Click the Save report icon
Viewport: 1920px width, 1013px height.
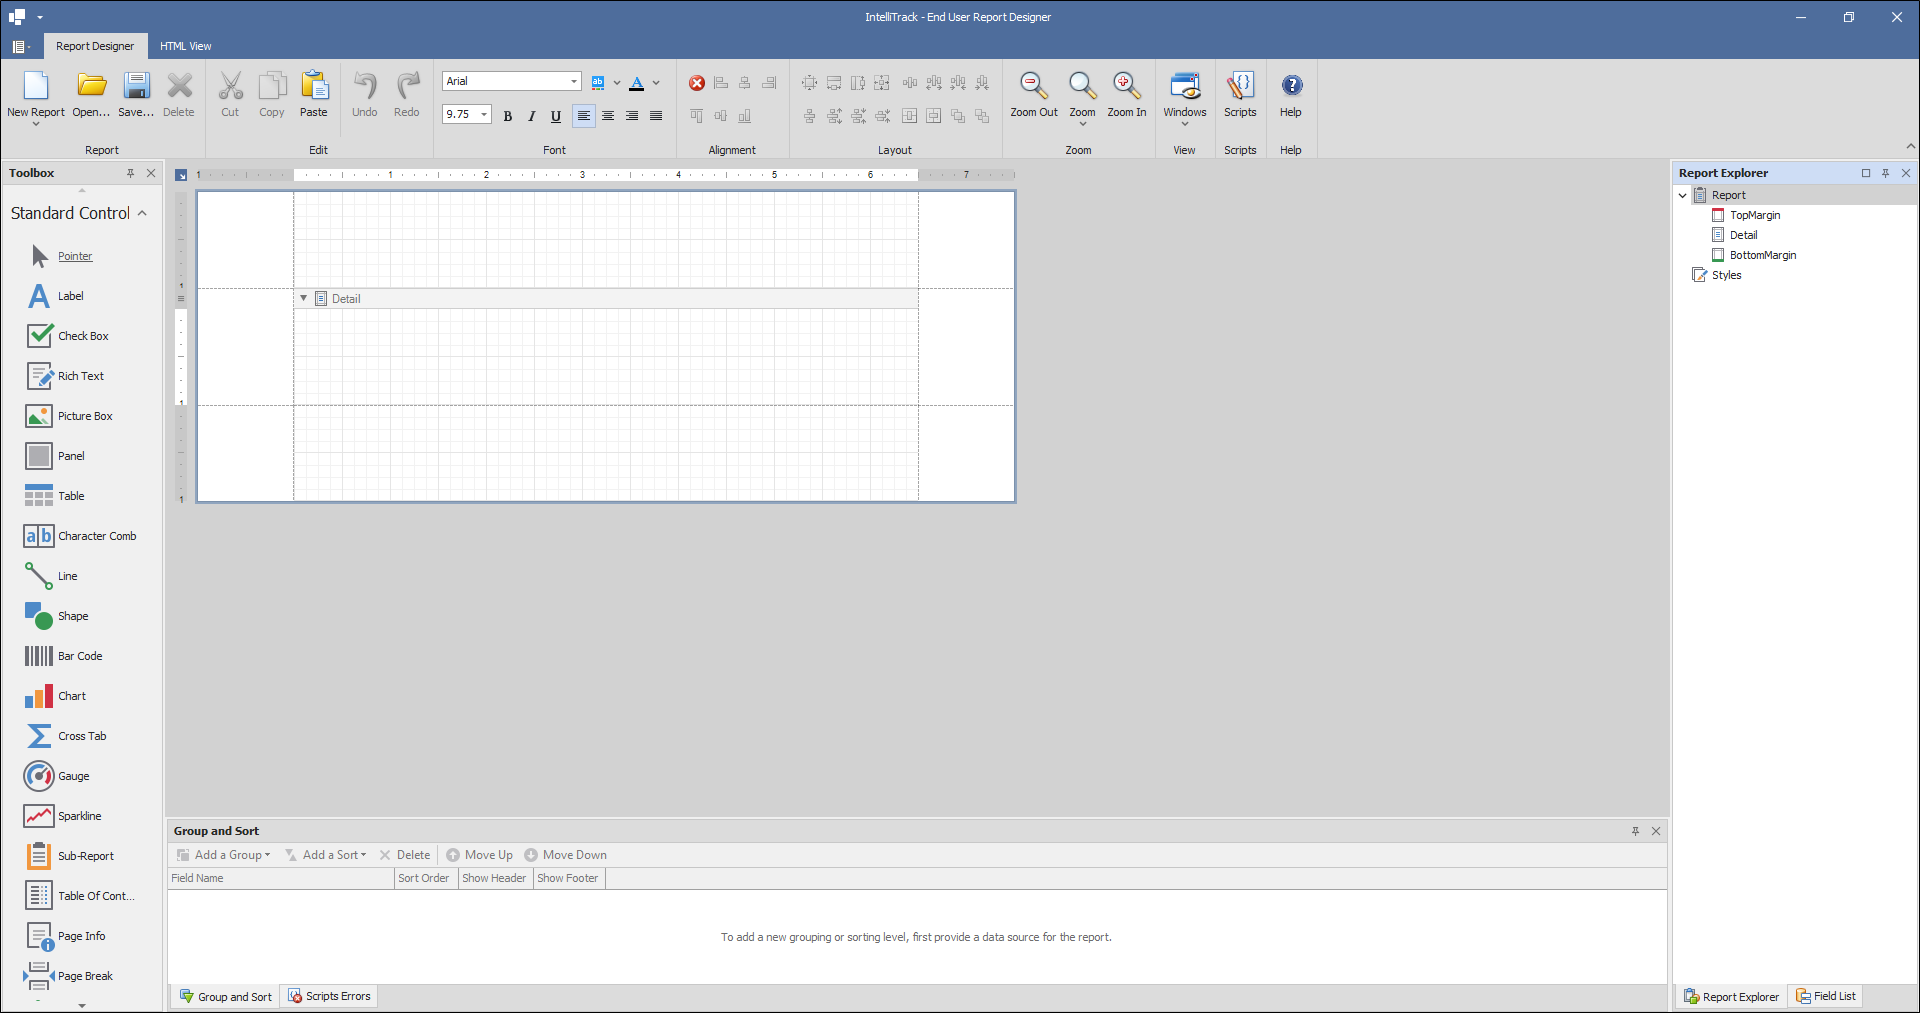(136, 86)
